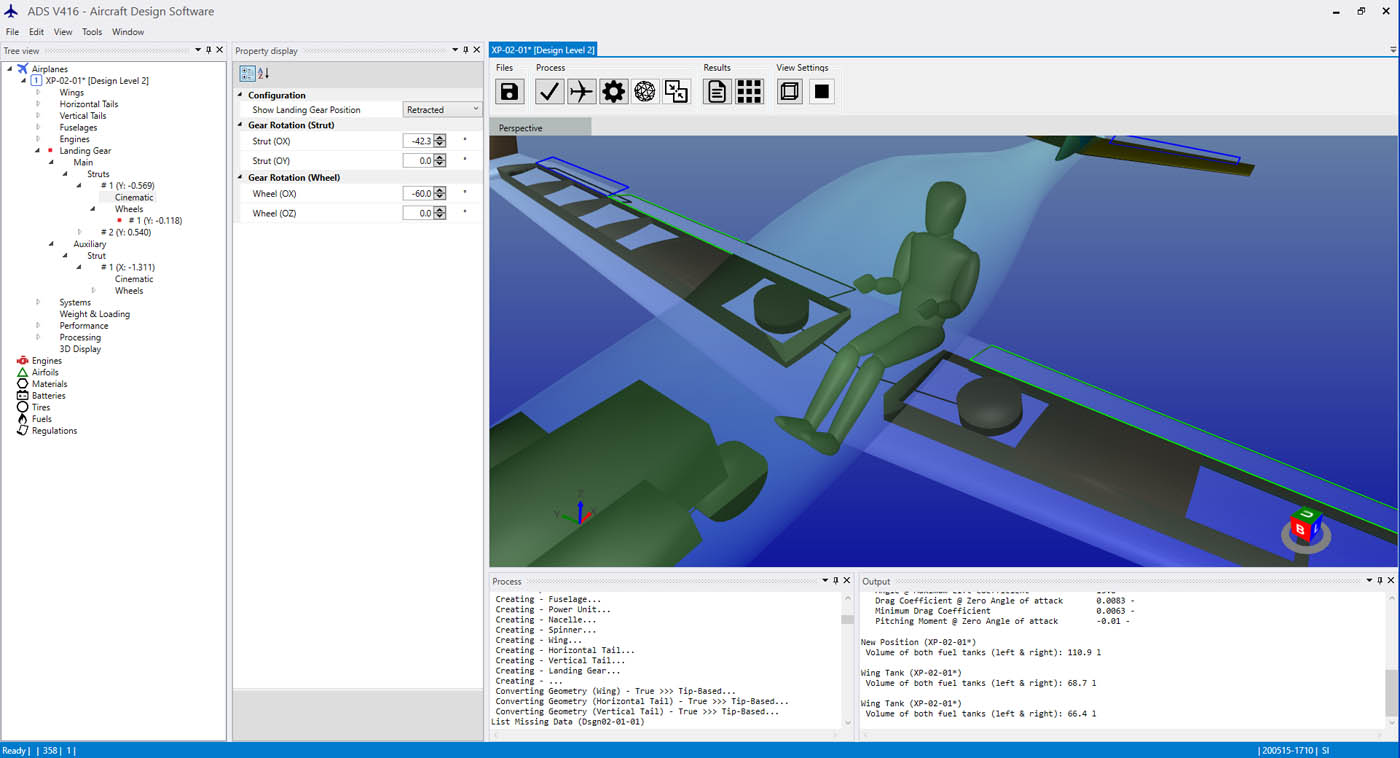Save the current design file
Image resolution: width=1400 pixels, height=758 pixels.
tap(511, 90)
